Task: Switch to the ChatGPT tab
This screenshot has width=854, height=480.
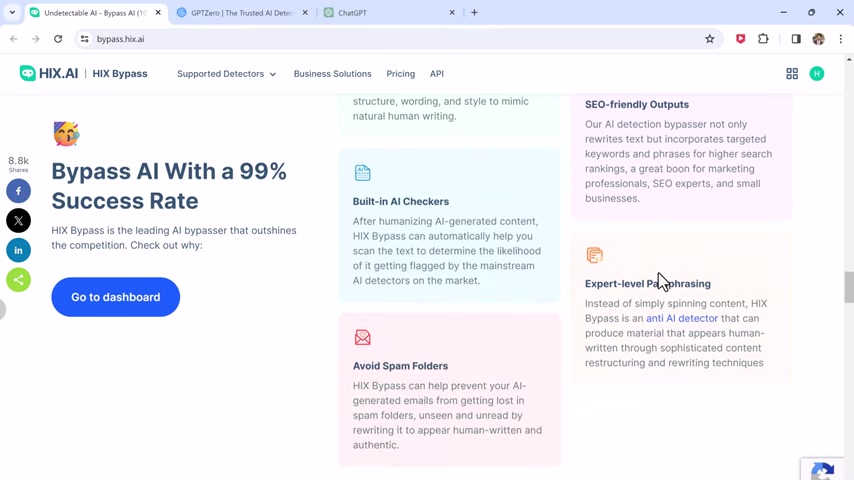Action: pyautogui.click(x=388, y=13)
